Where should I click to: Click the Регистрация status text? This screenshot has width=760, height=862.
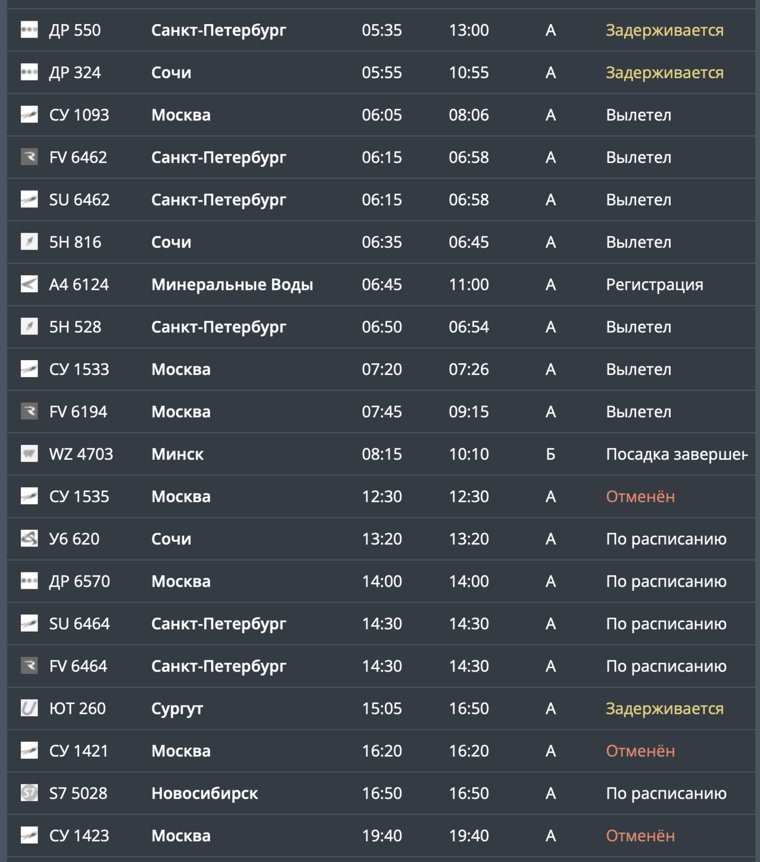click(x=654, y=285)
